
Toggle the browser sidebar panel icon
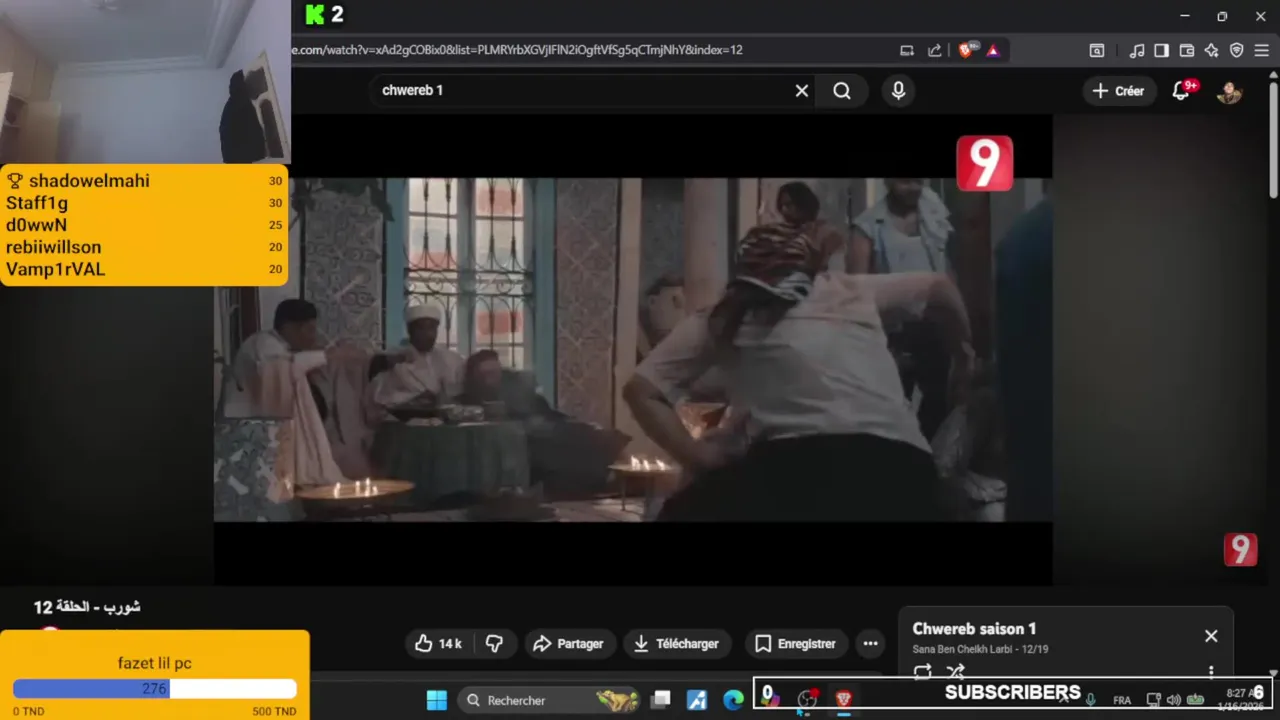1161,50
